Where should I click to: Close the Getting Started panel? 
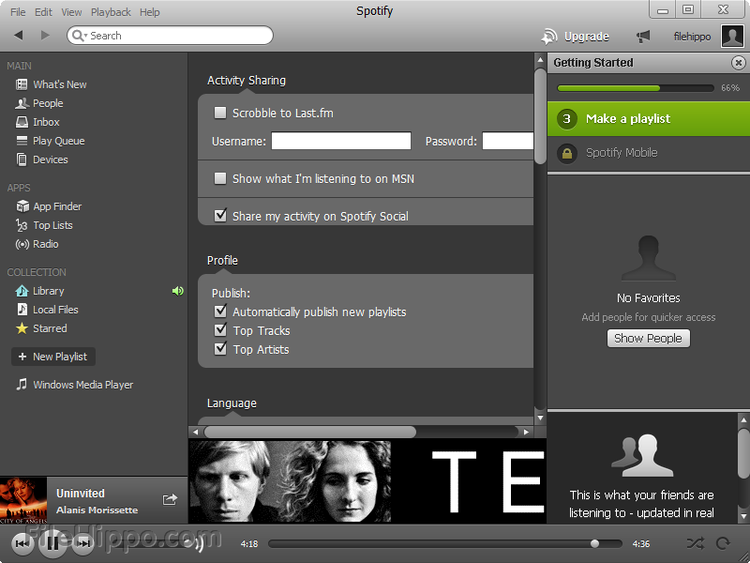click(738, 63)
